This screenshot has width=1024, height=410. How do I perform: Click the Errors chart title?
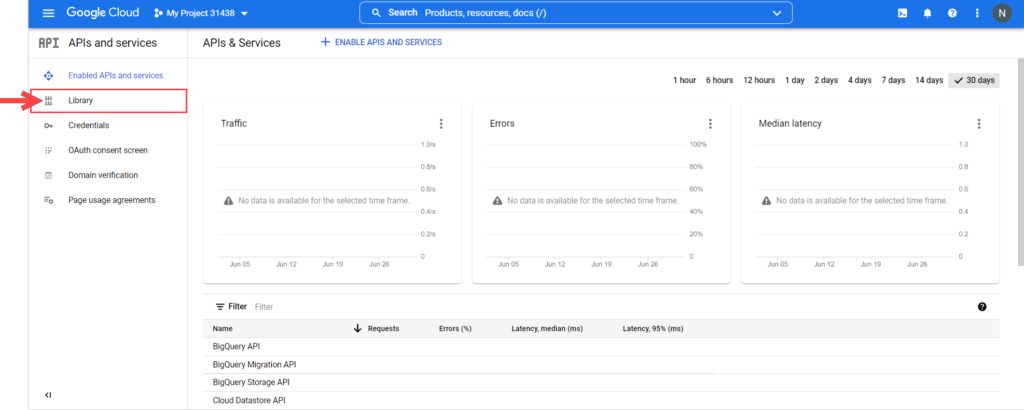click(x=502, y=123)
